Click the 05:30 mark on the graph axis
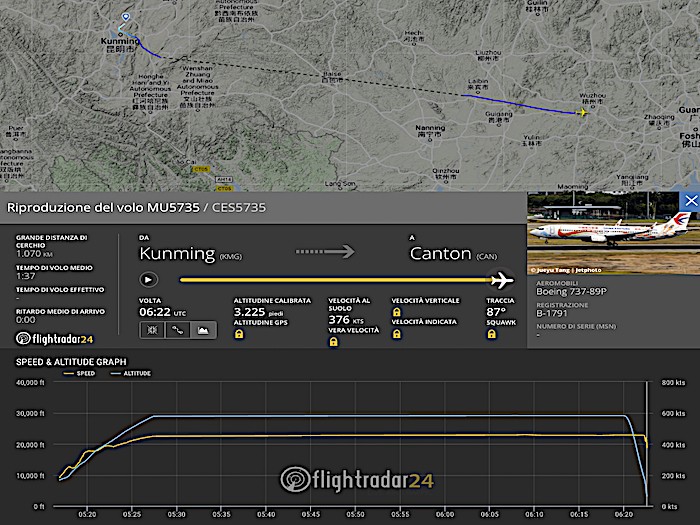 (x=176, y=514)
